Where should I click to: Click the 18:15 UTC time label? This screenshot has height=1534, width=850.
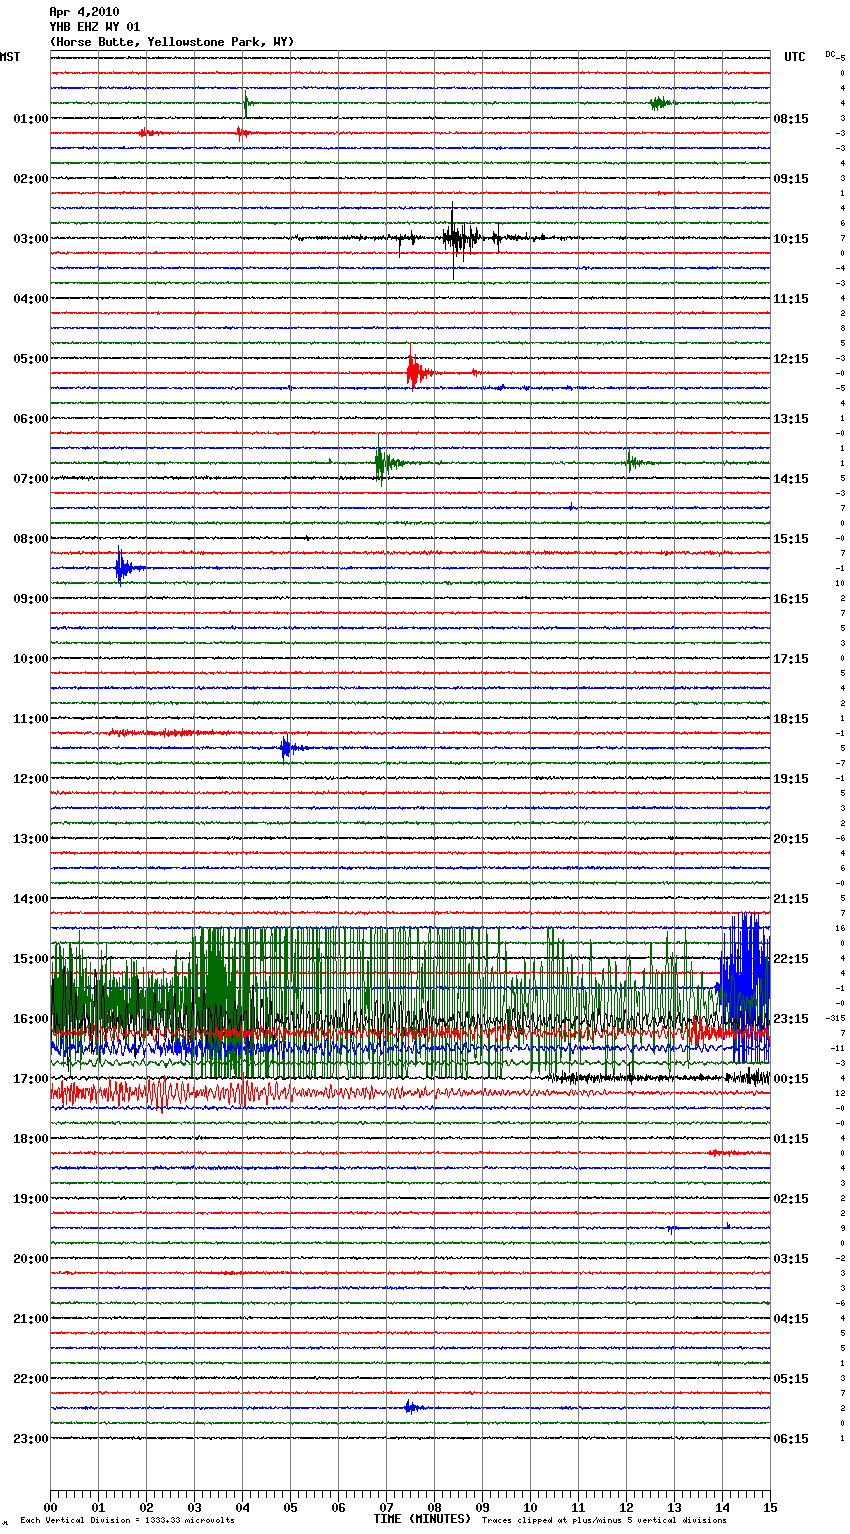(791, 719)
